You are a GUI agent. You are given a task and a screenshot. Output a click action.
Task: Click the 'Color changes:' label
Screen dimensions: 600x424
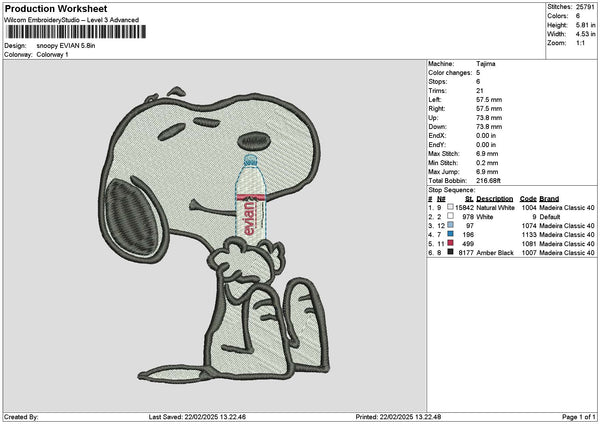pyautogui.click(x=450, y=73)
